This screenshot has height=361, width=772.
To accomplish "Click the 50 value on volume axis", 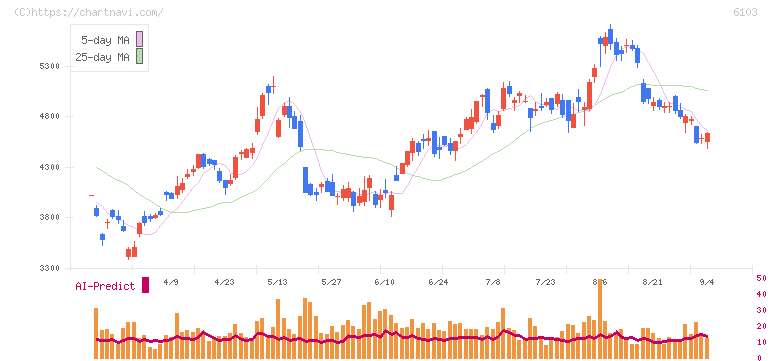I will (x=761, y=278).
